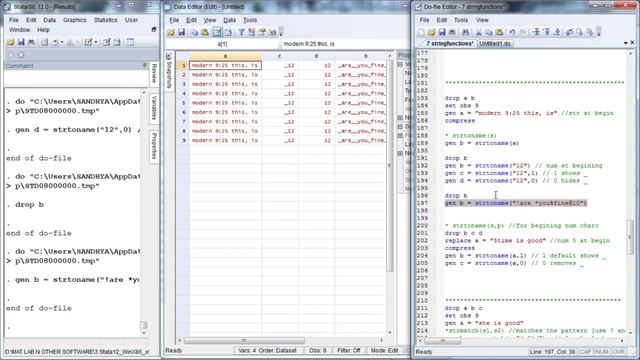Print icon in Stata main toolbar
Screen dimensions: 640x360
31,42
